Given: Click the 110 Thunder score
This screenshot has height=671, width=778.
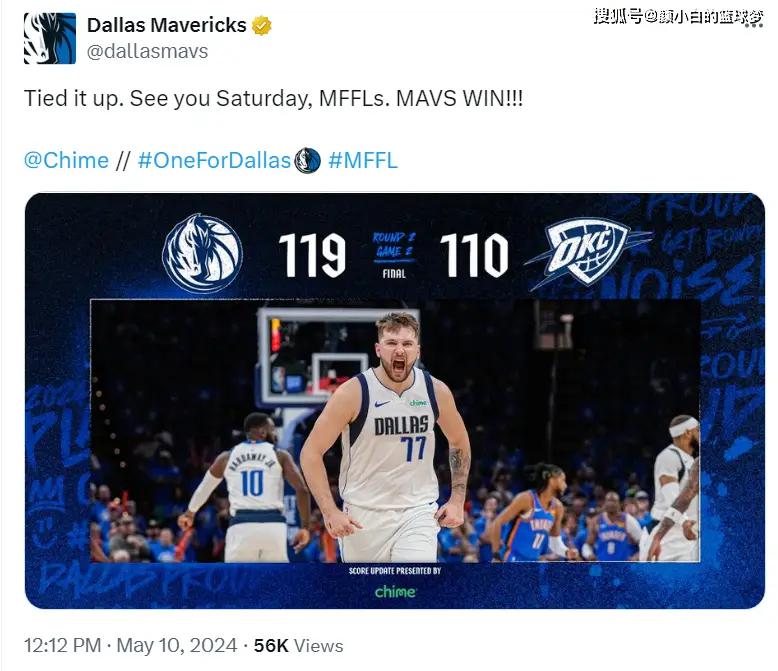Looking at the screenshot, I should 474,255.
